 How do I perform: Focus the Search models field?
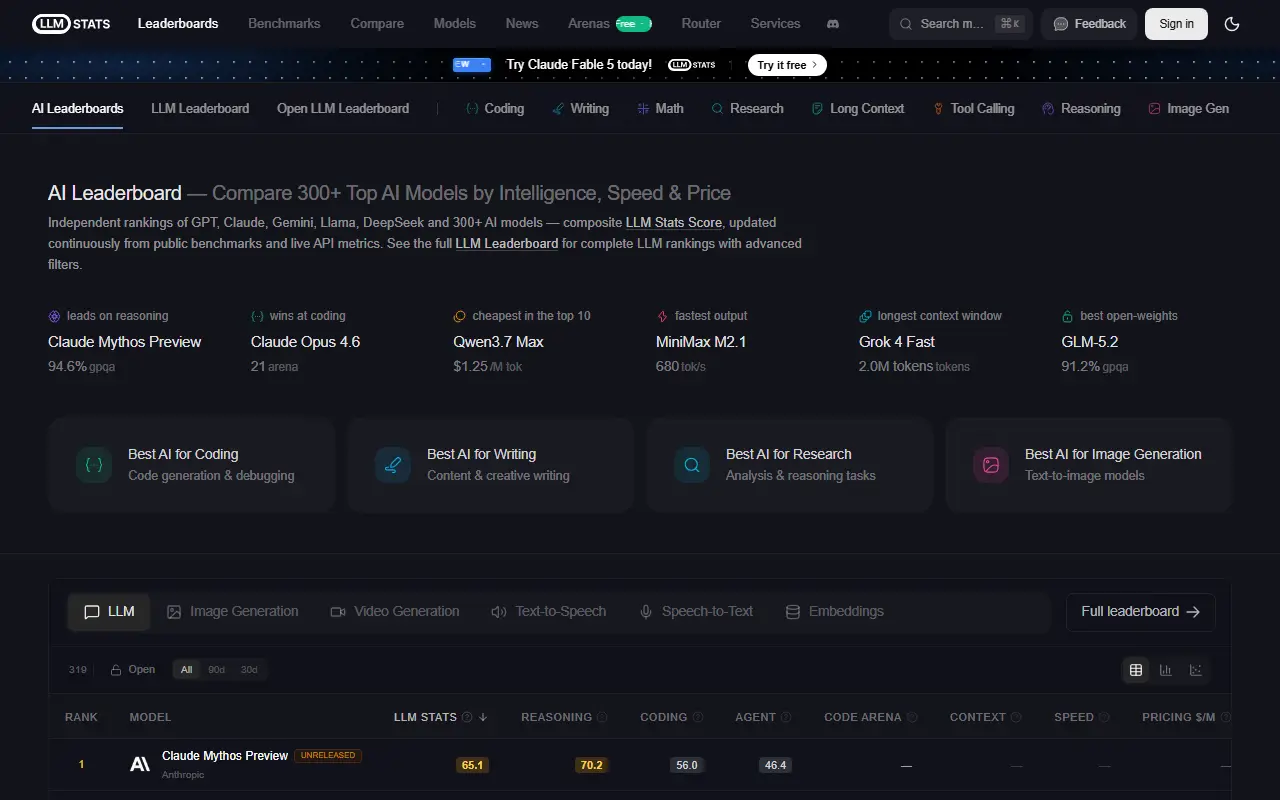point(961,24)
